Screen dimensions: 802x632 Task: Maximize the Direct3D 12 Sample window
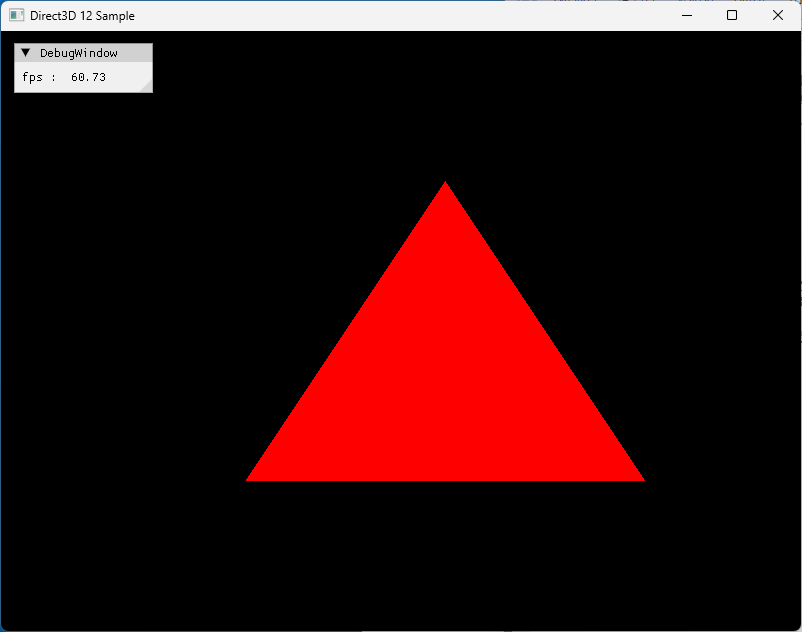[732, 15]
